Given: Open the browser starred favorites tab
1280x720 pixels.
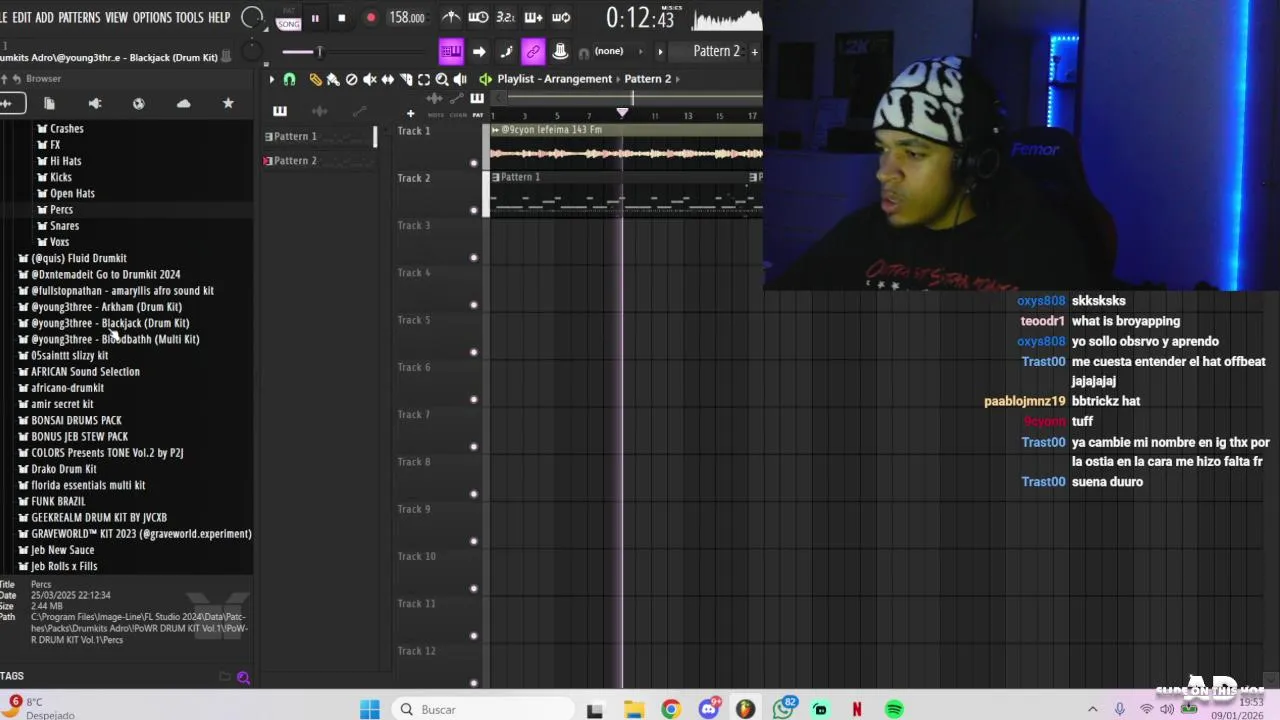Looking at the screenshot, I should (x=228, y=103).
